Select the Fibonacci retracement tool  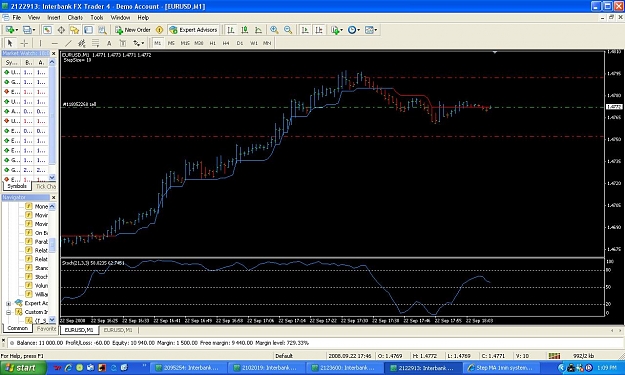coord(95,43)
